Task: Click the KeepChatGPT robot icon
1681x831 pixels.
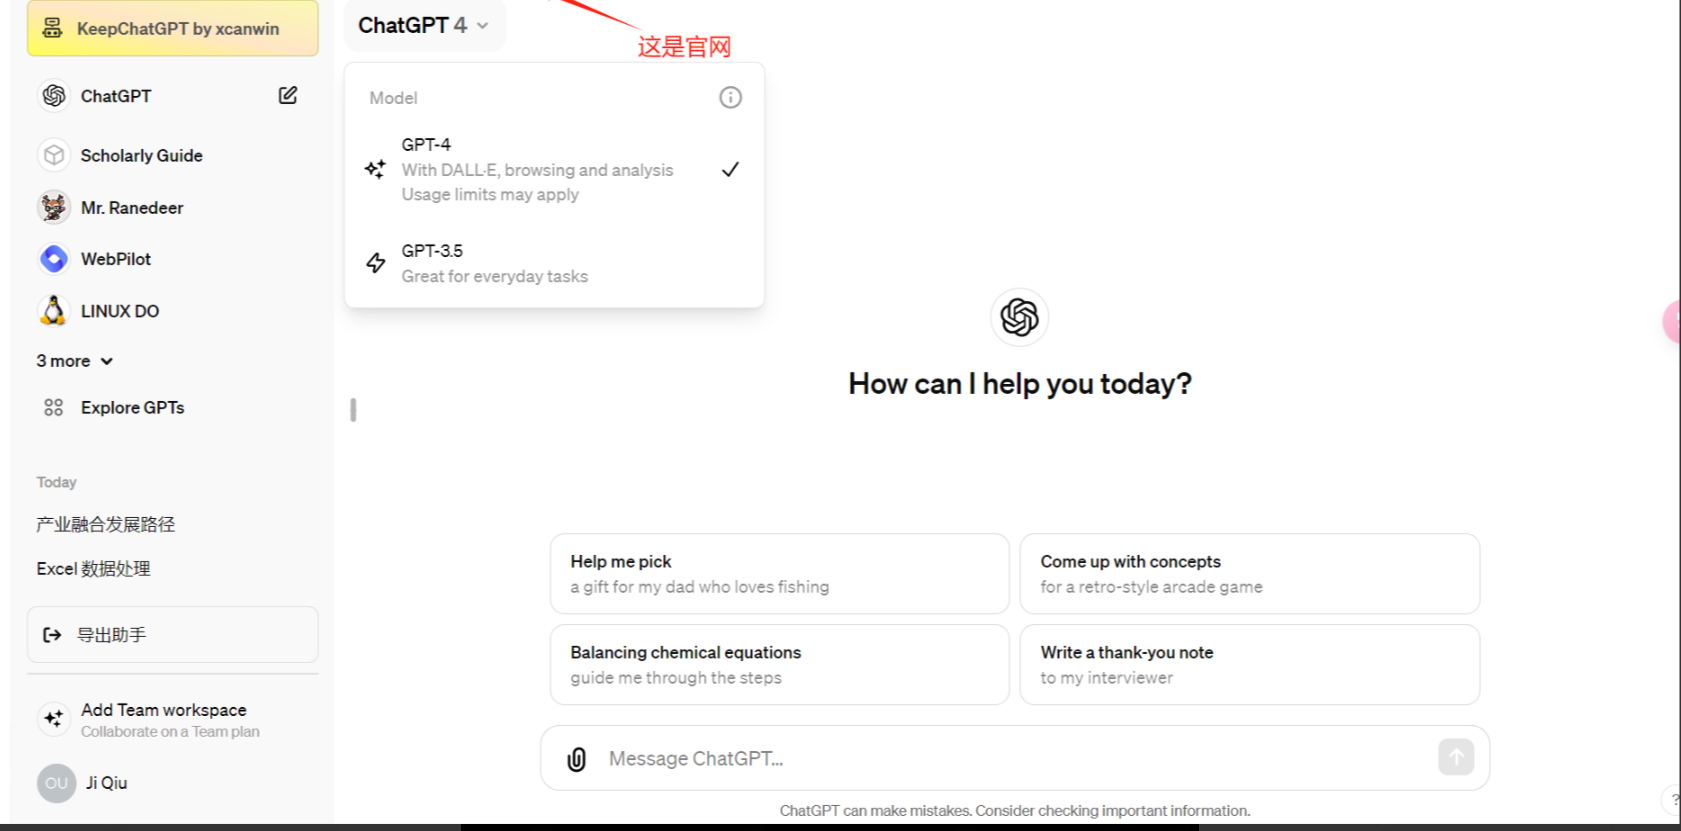Action: (x=52, y=28)
